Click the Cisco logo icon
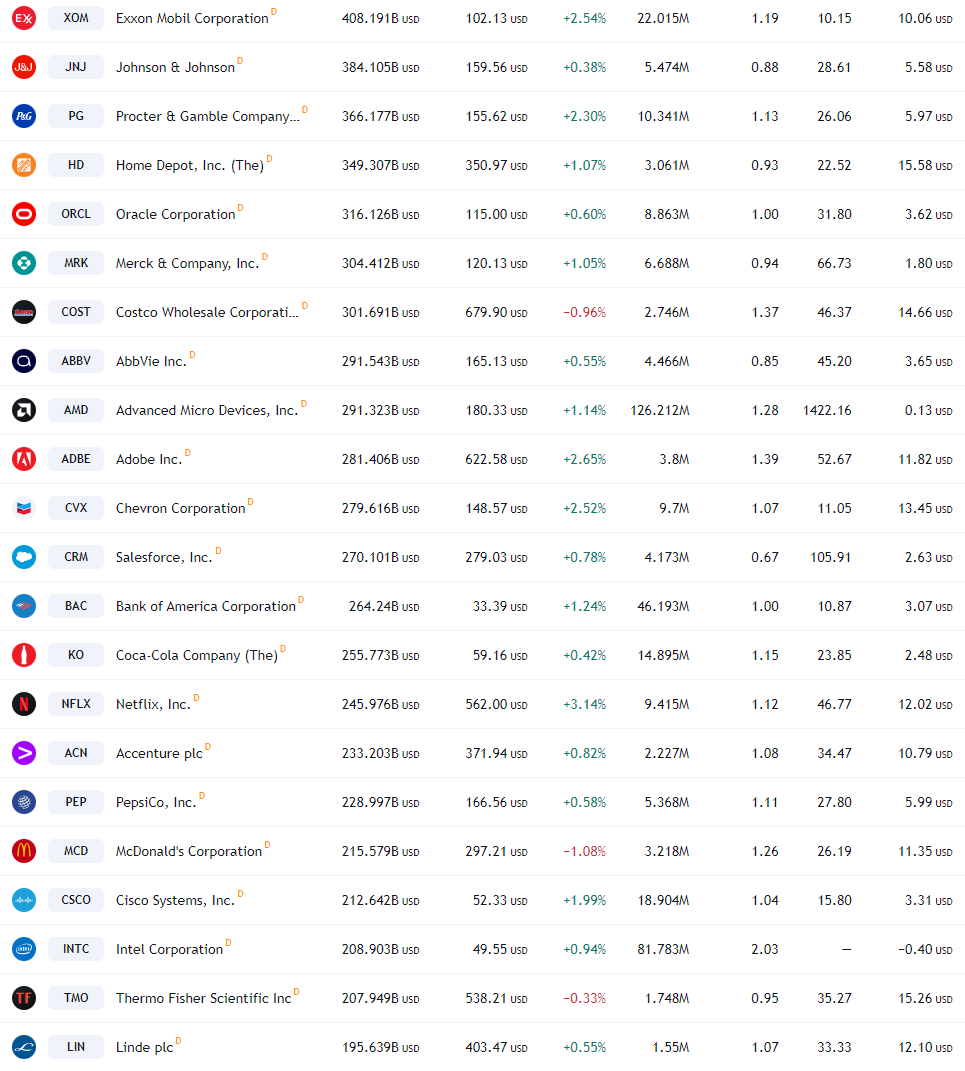The height and width of the screenshot is (1071, 965). pyautogui.click(x=24, y=900)
